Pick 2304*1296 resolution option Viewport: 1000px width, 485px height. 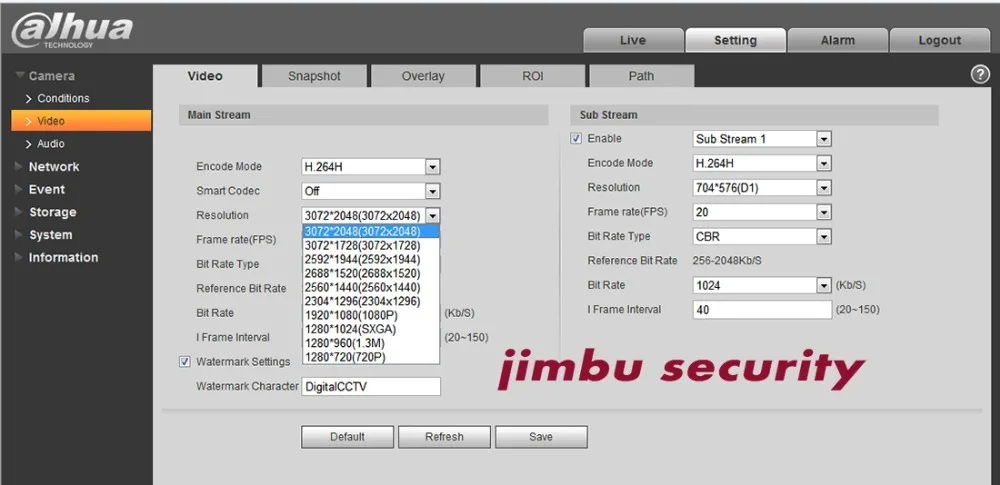click(371, 301)
